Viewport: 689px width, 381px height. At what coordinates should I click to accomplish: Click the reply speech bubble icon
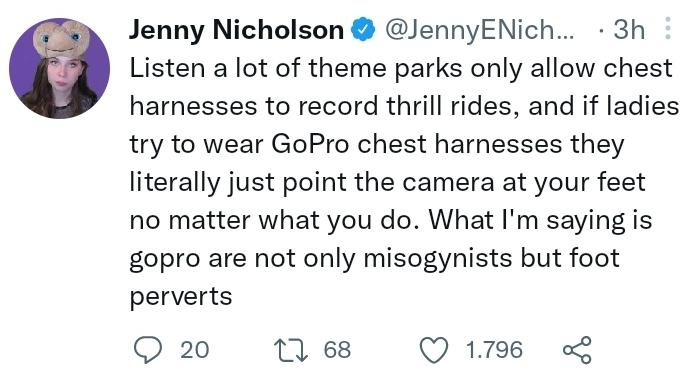coord(148,350)
